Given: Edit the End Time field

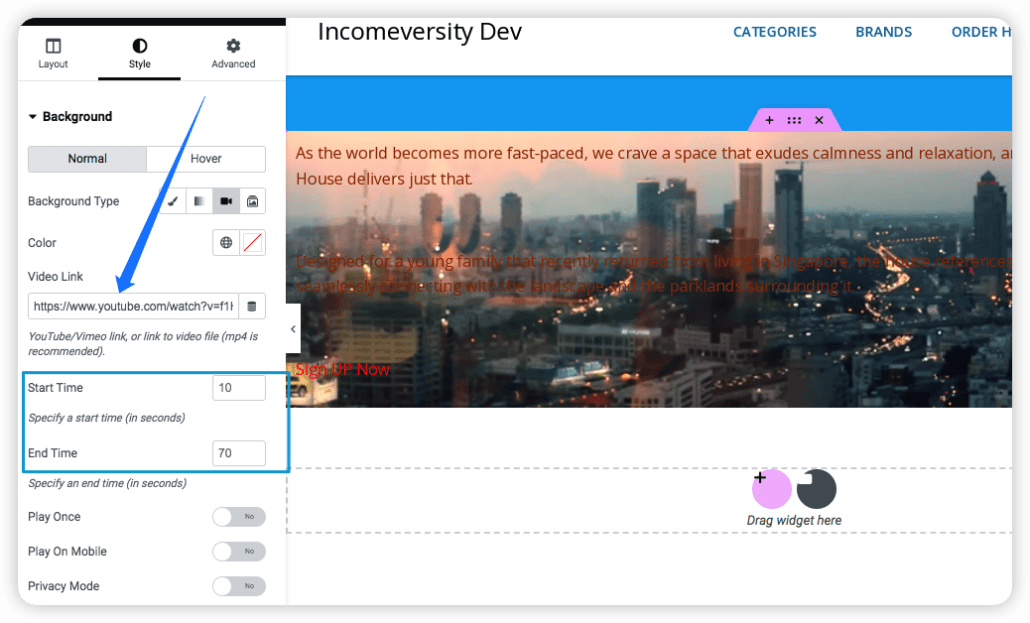Looking at the screenshot, I should 238,453.
